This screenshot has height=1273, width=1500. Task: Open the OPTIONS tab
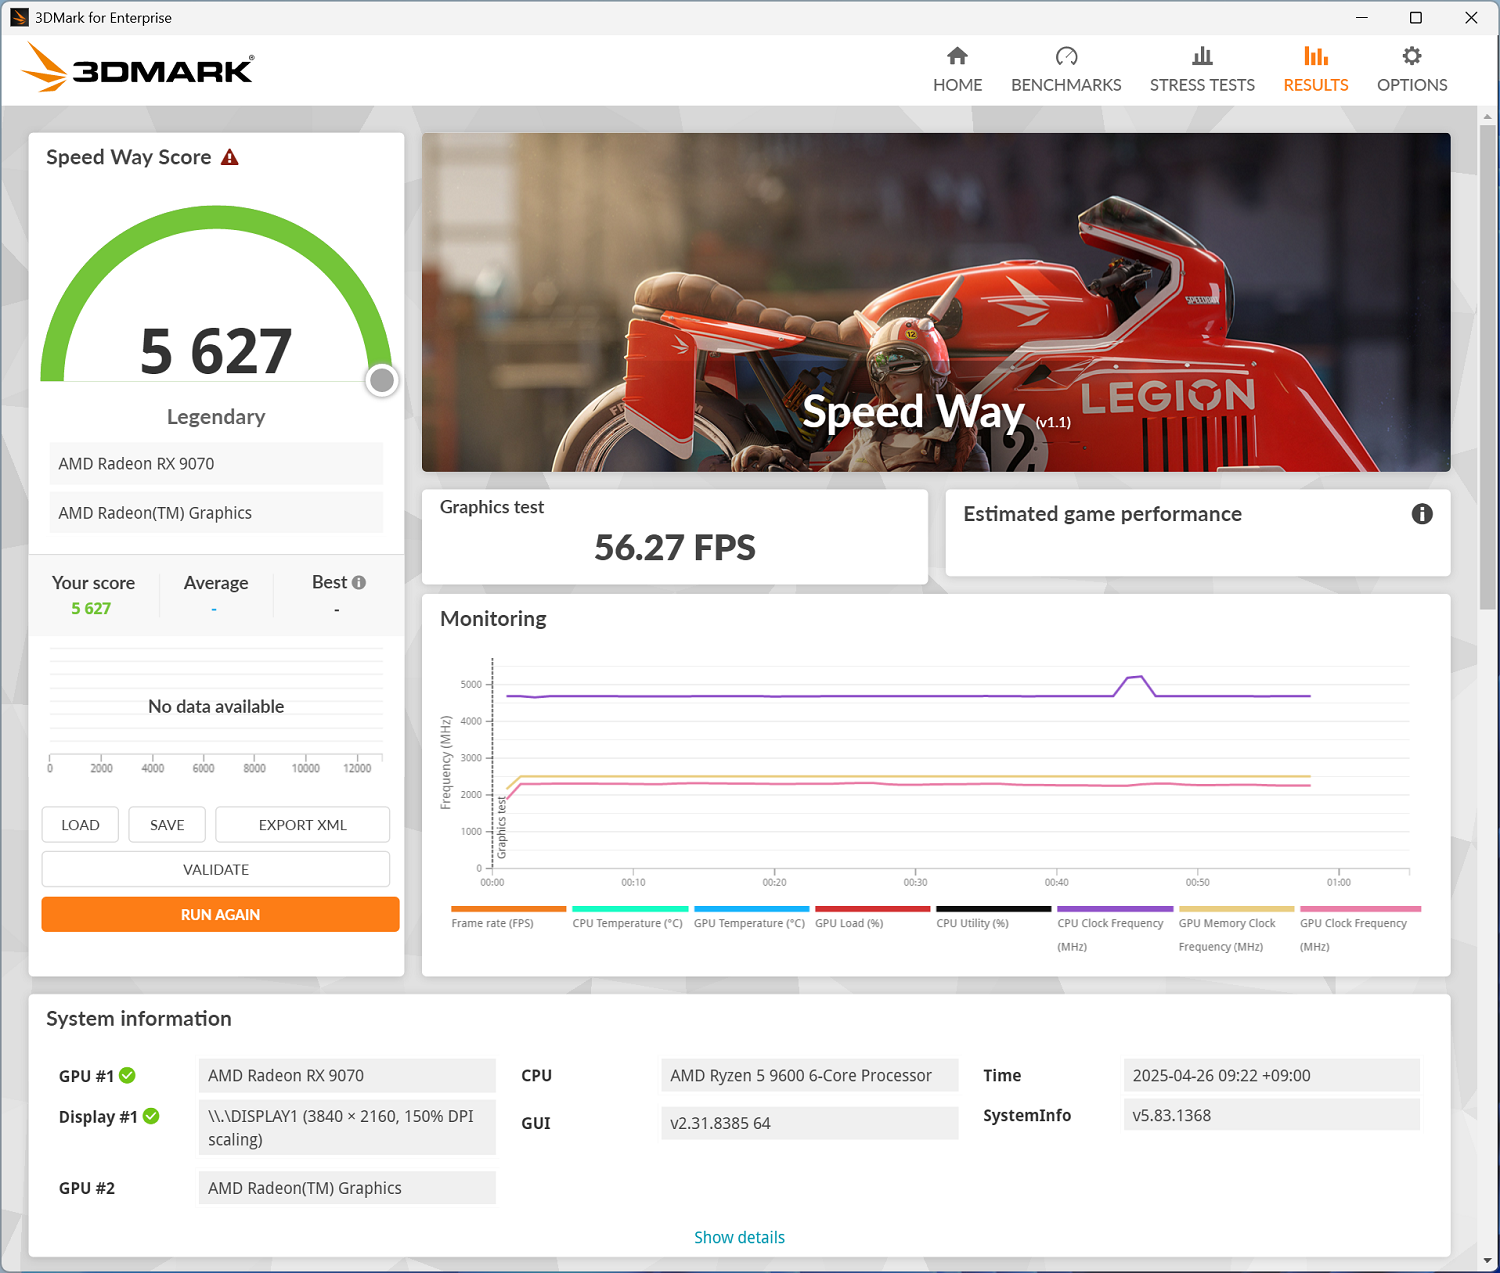point(1412,70)
